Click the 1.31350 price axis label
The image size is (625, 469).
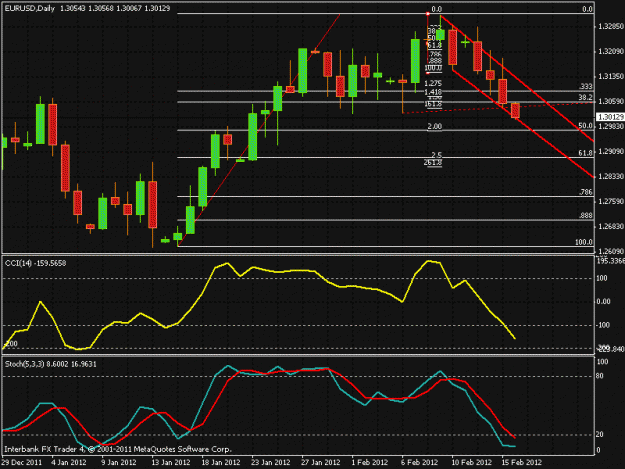[611, 76]
